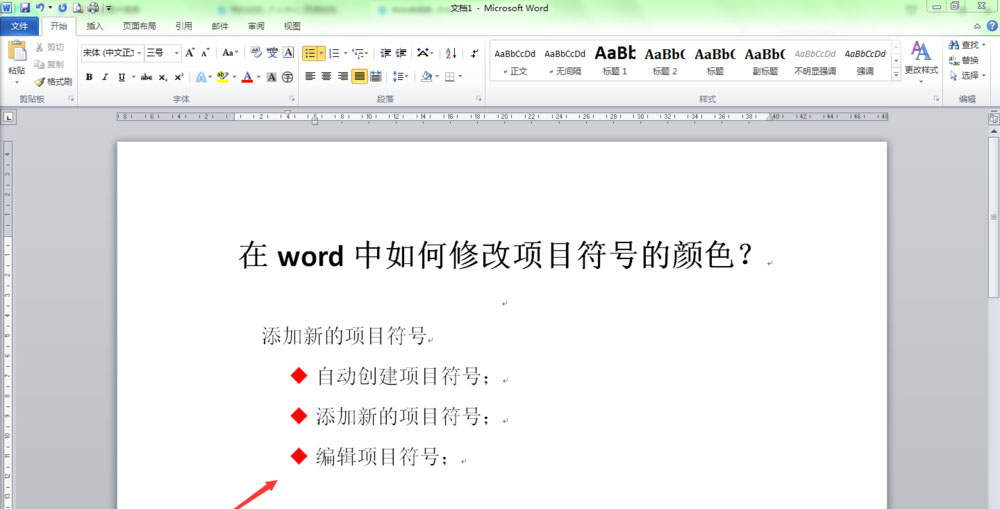Save the document from Quick Access Toolbar

[x=25, y=8]
